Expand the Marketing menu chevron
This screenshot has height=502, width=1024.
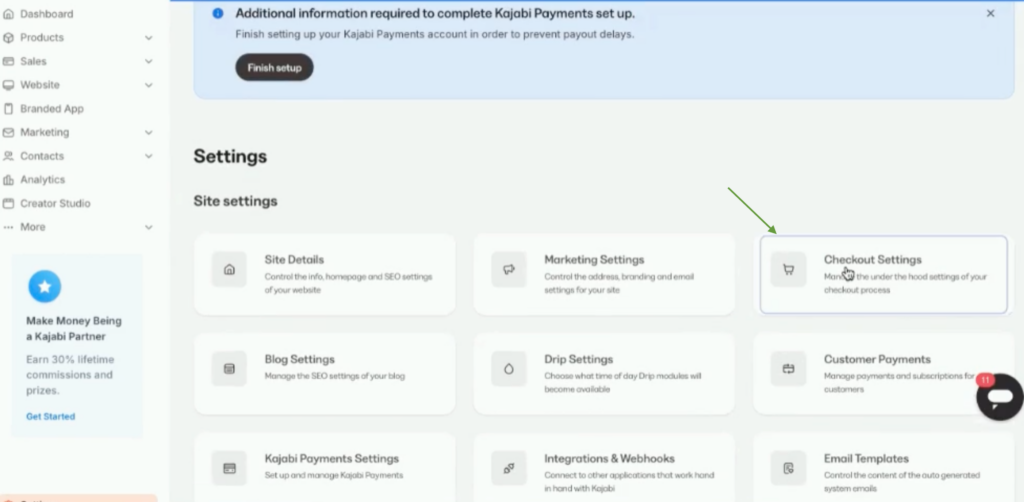tap(148, 133)
